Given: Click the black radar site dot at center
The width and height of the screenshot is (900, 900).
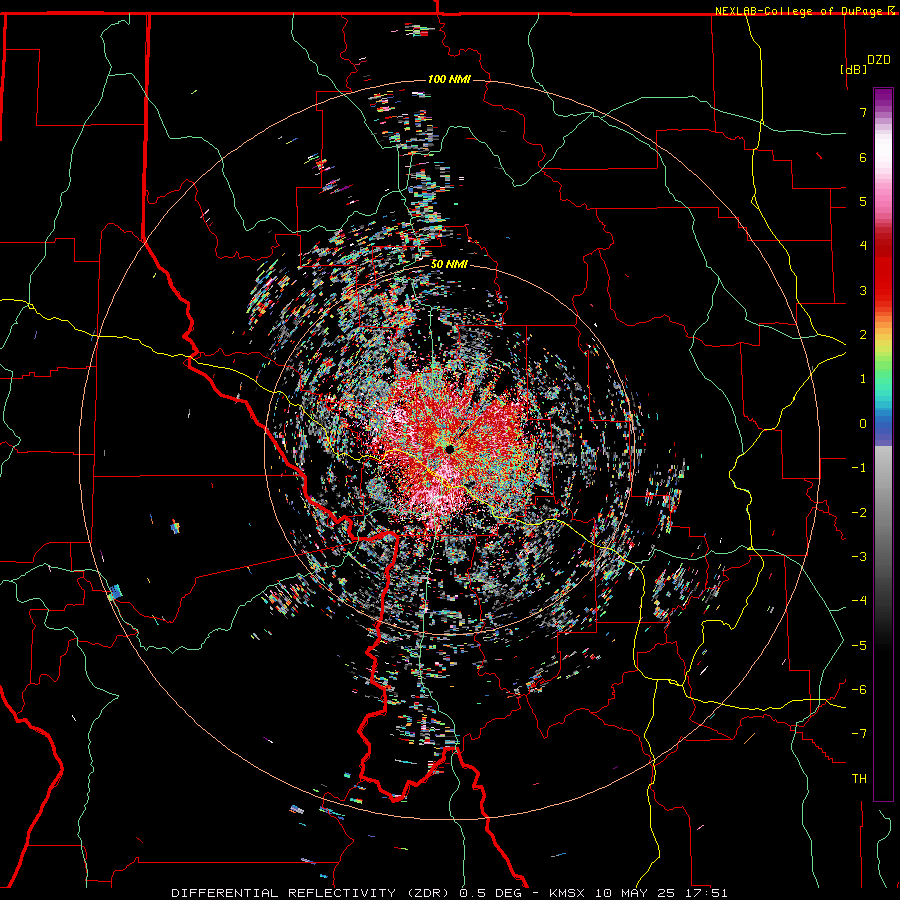Looking at the screenshot, I should [449, 448].
